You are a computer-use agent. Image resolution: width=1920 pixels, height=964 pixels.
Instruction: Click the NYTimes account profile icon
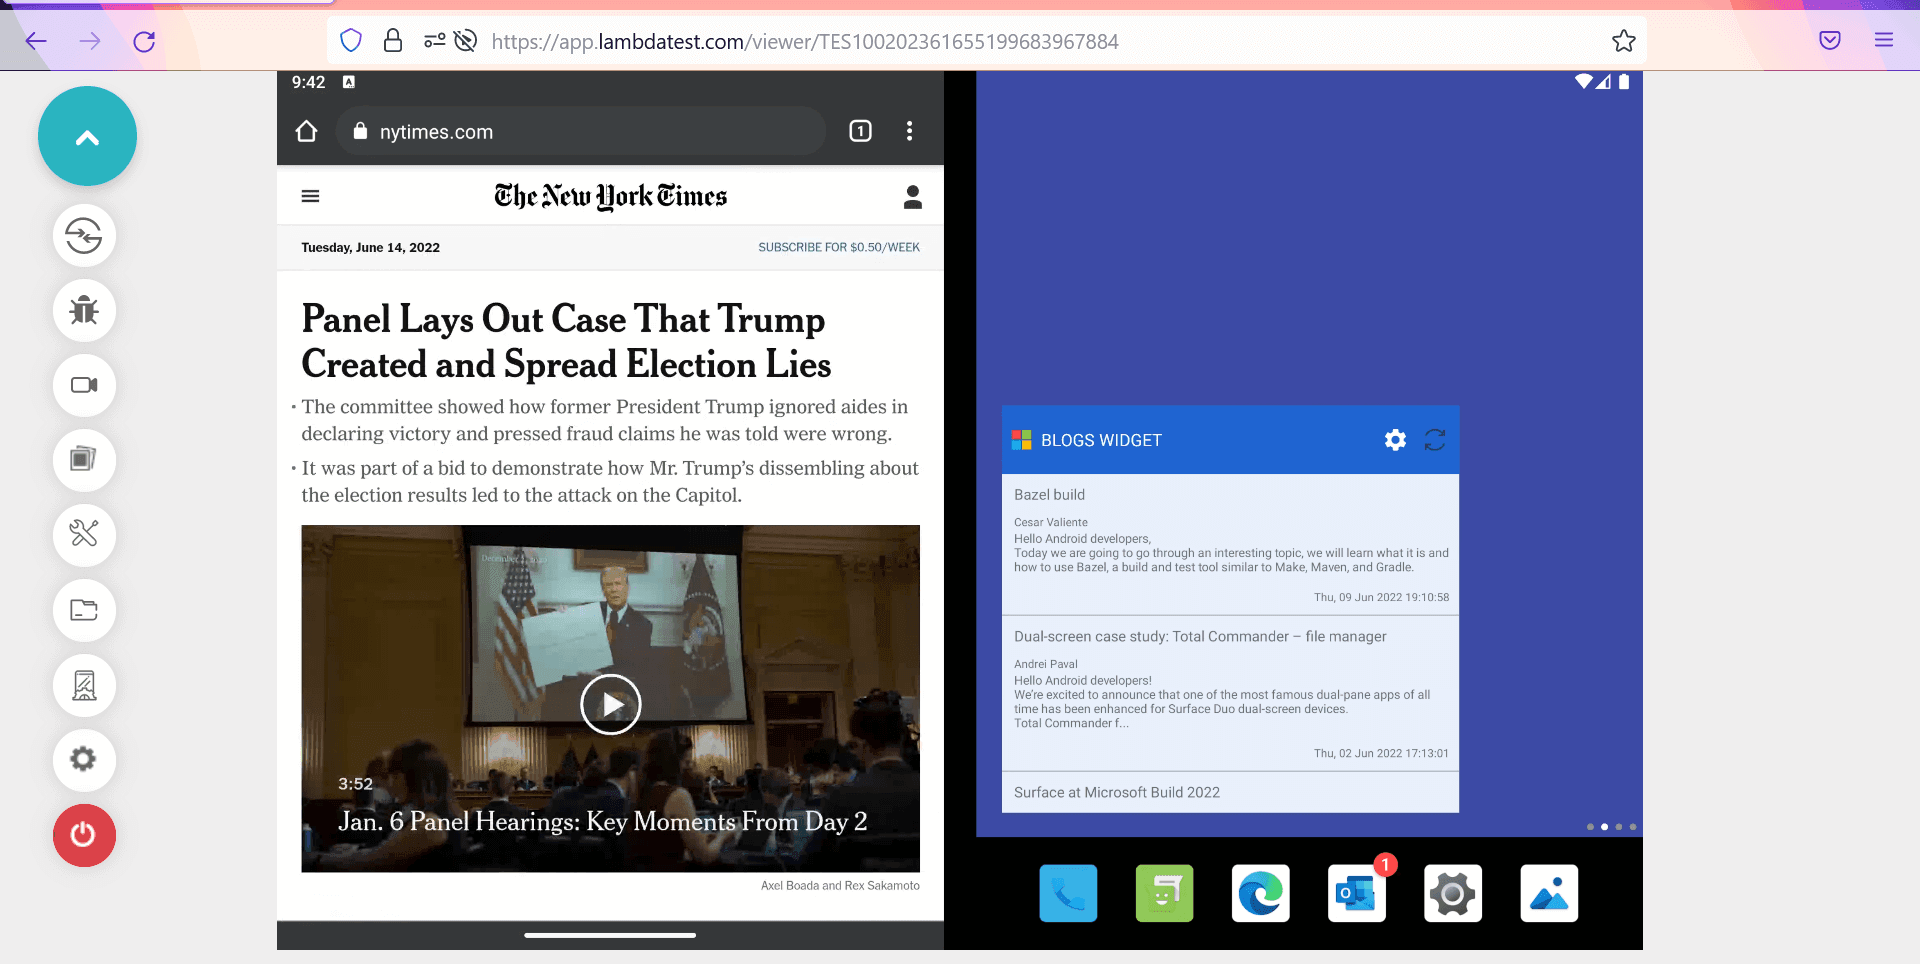pos(912,197)
